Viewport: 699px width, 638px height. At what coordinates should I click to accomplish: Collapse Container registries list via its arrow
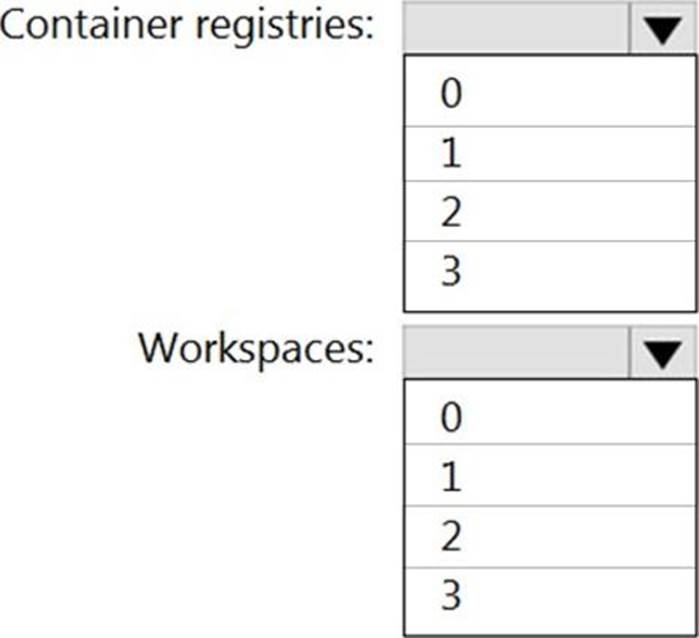(x=662, y=30)
